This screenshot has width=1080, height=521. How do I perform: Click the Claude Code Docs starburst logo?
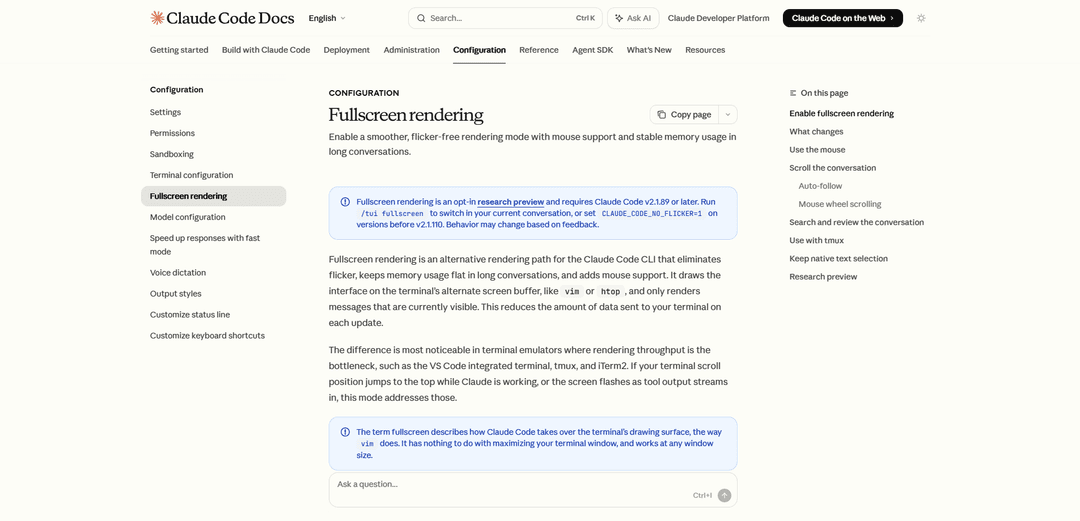pyautogui.click(x=157, y=18)
